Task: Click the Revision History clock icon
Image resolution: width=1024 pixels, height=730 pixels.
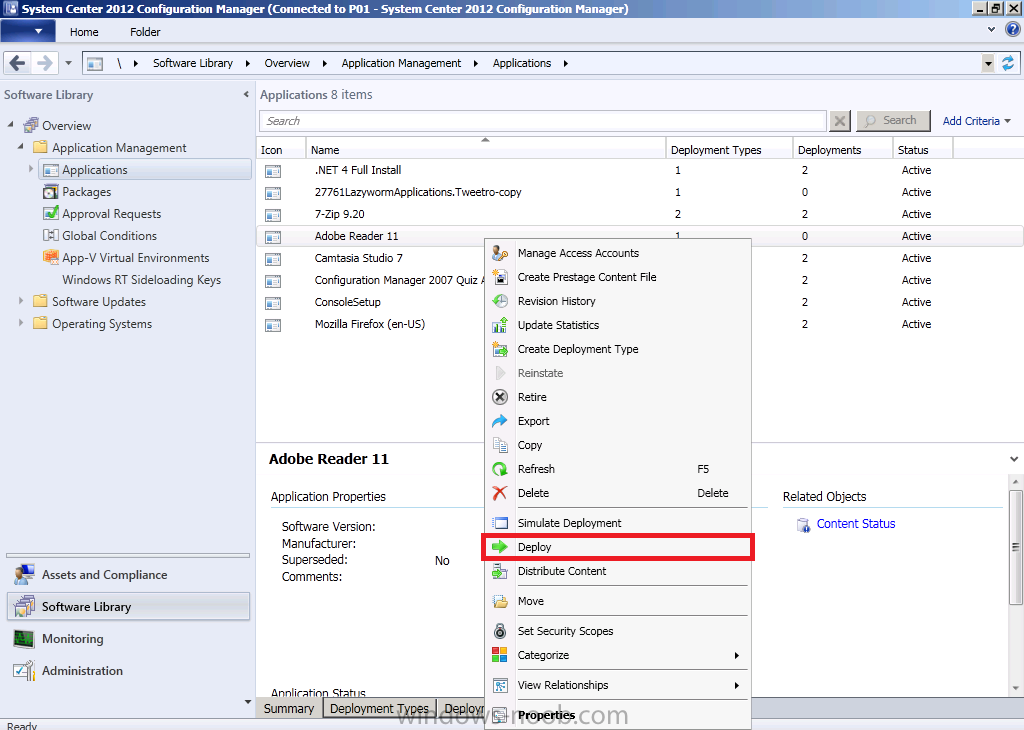Action: (x=500, y=301)
